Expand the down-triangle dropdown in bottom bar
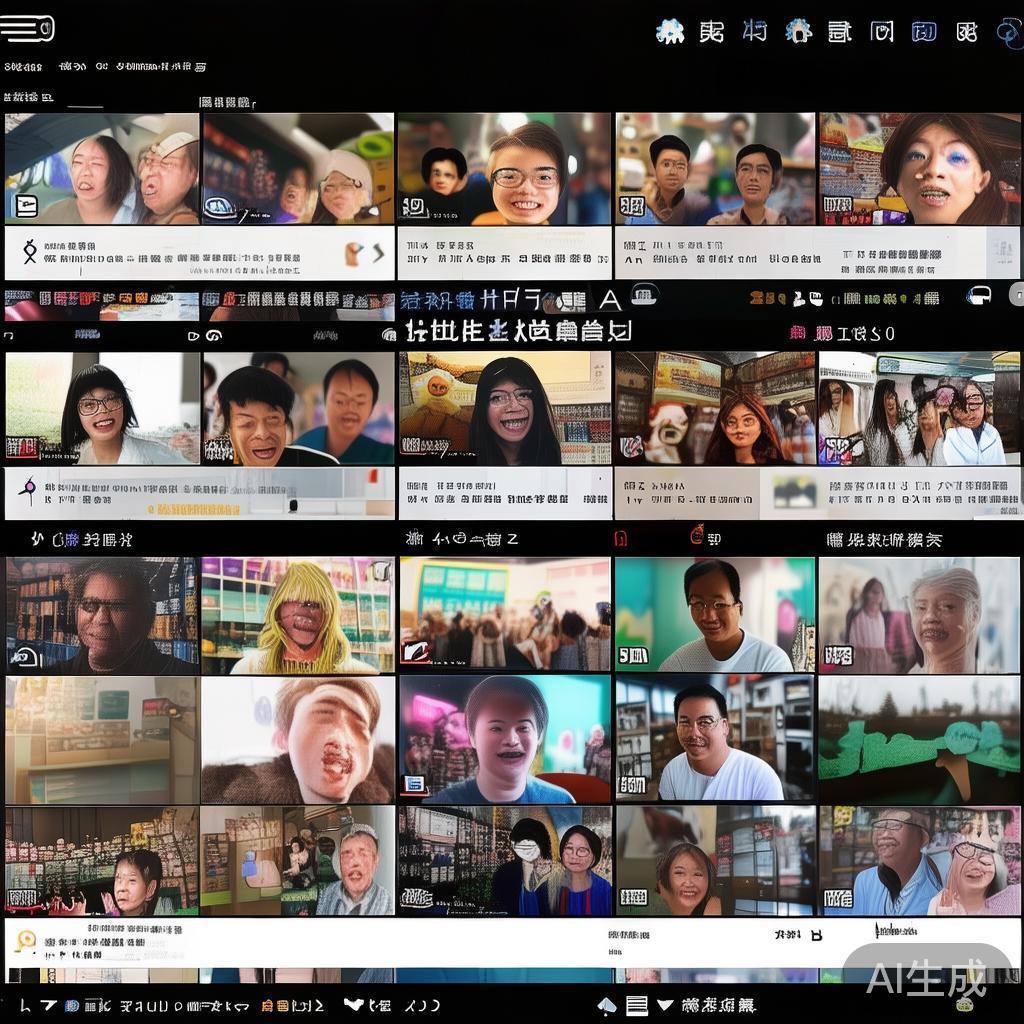This screenshot has width=1024, height=1024. 665,1005
